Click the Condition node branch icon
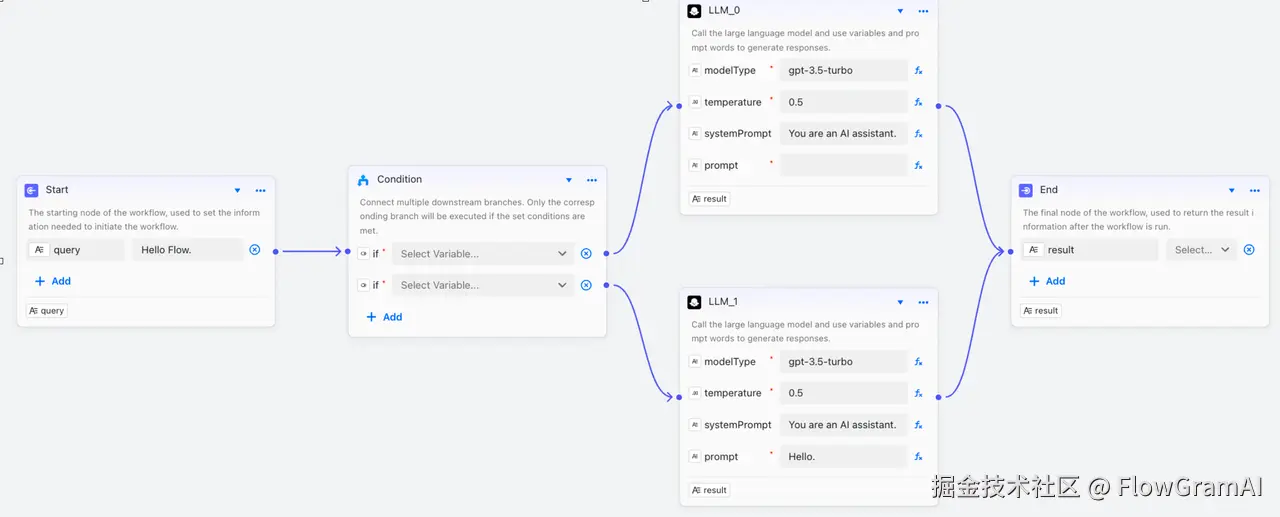This screenshot has width=1280, height=517. point(363,180)
